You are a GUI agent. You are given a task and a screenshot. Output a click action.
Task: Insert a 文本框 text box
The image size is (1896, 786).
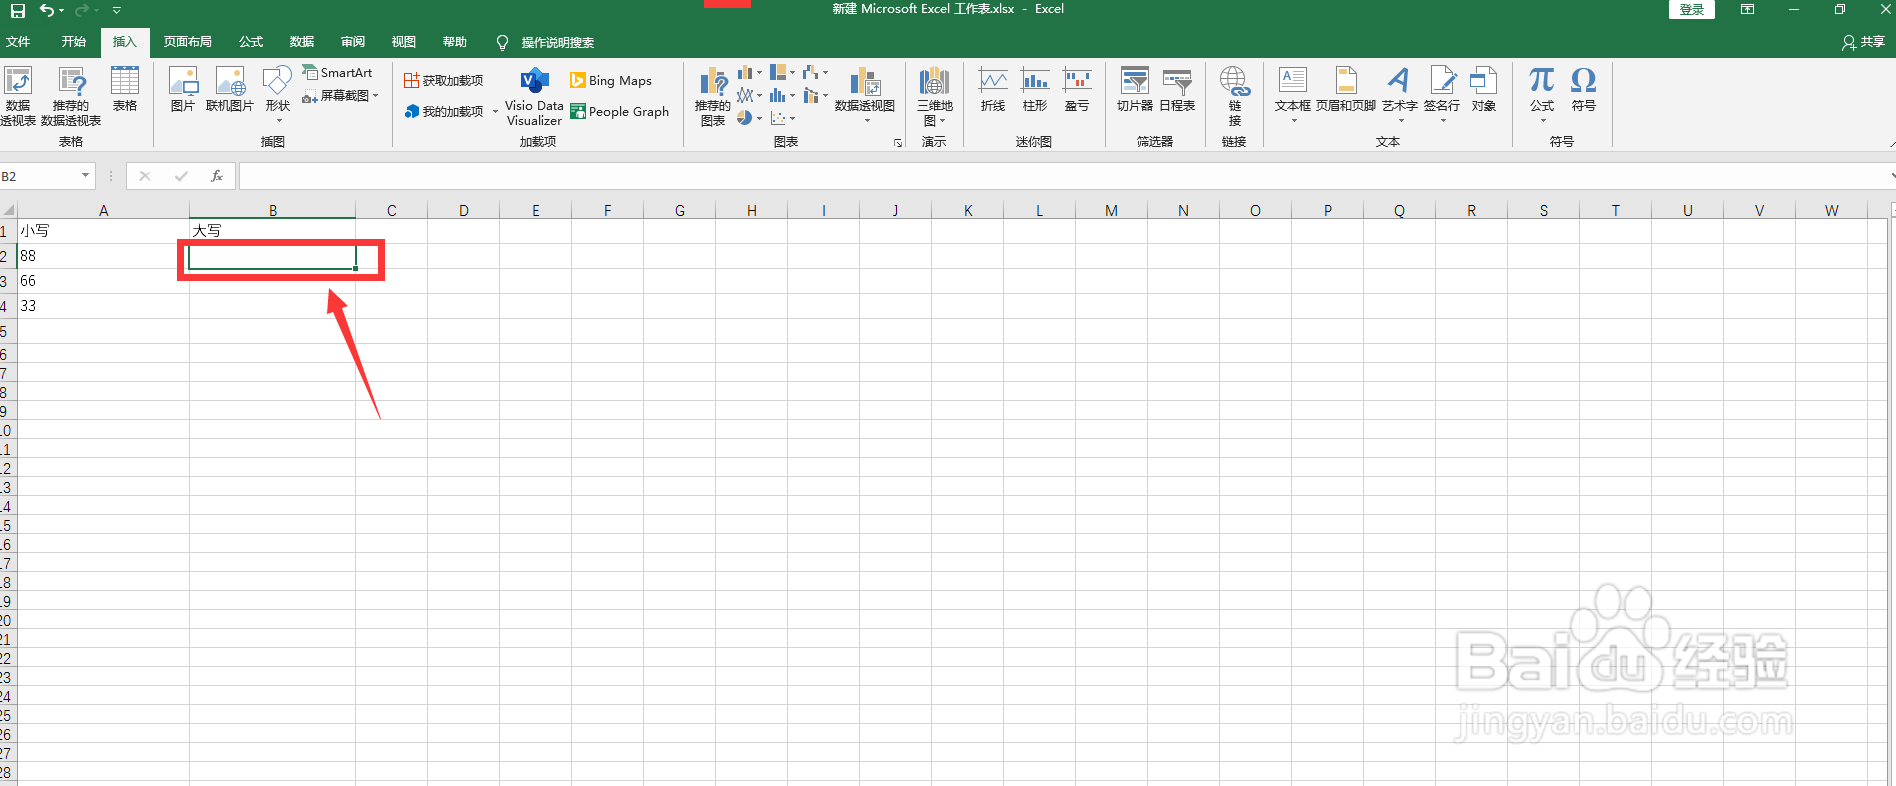[x=1293, y=94]
